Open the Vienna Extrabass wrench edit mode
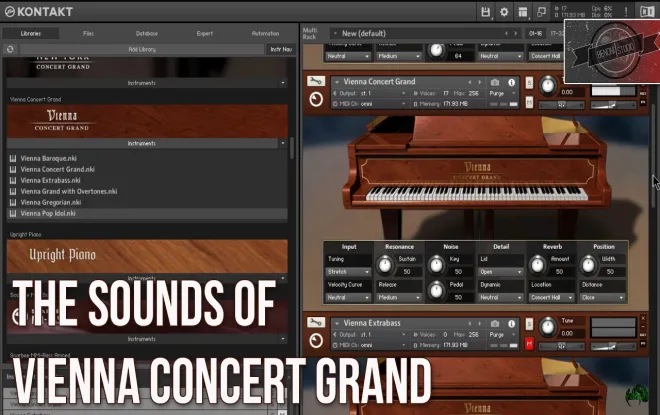Image resolution: width=660 pixels, height=415 pixels. coord(316,322)
